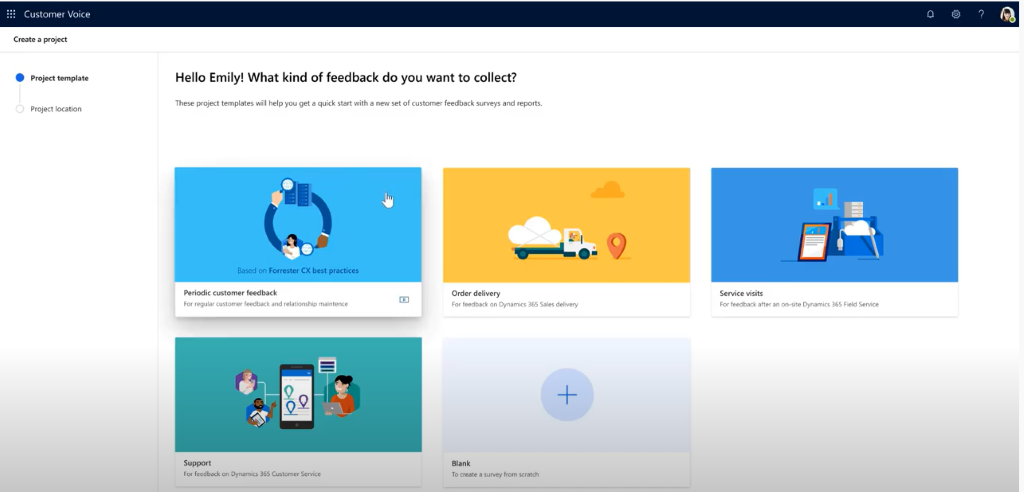Screen dimensions: 1024x492
Task: Click 'To create a survey from scratch'
Action: [x=495, y=474]
